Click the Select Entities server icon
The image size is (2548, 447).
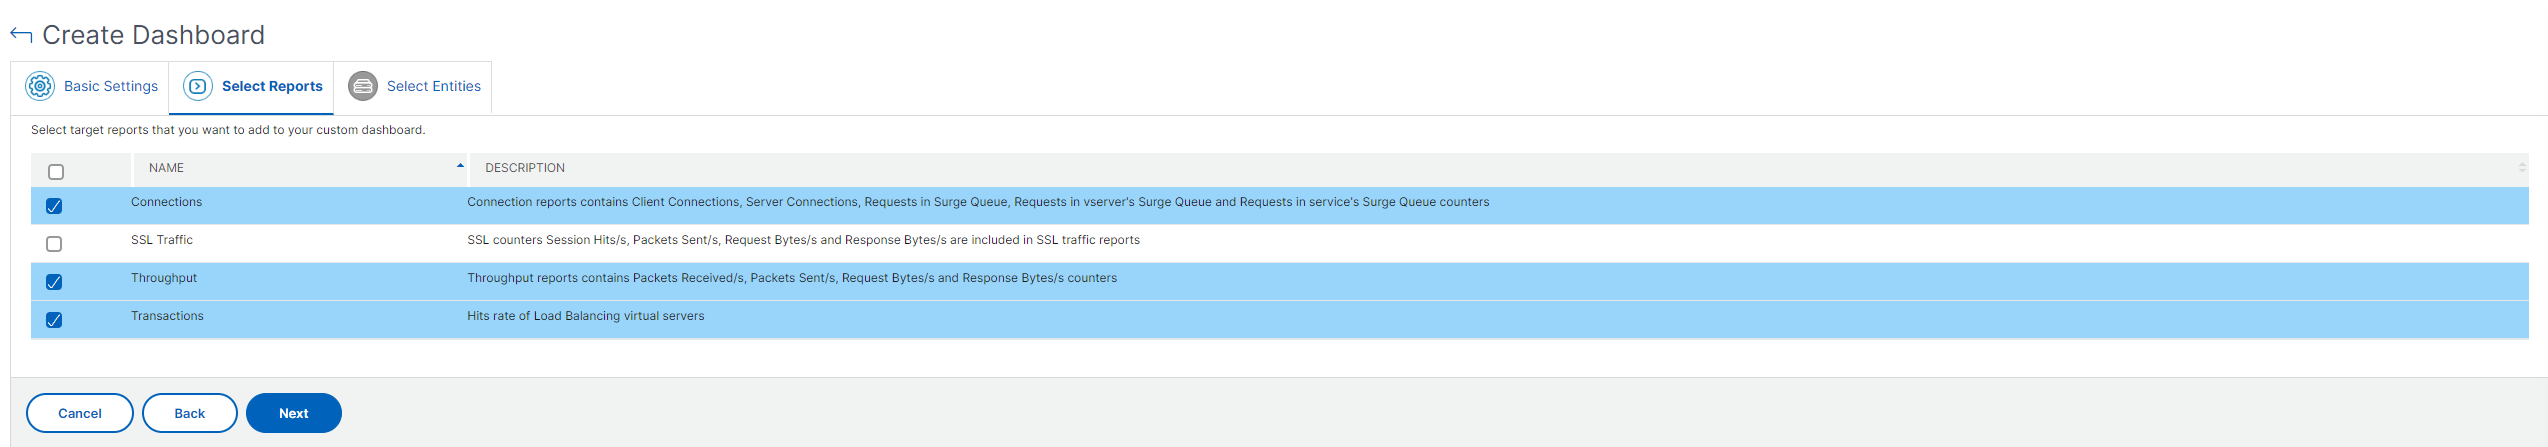tap(363, 86)
